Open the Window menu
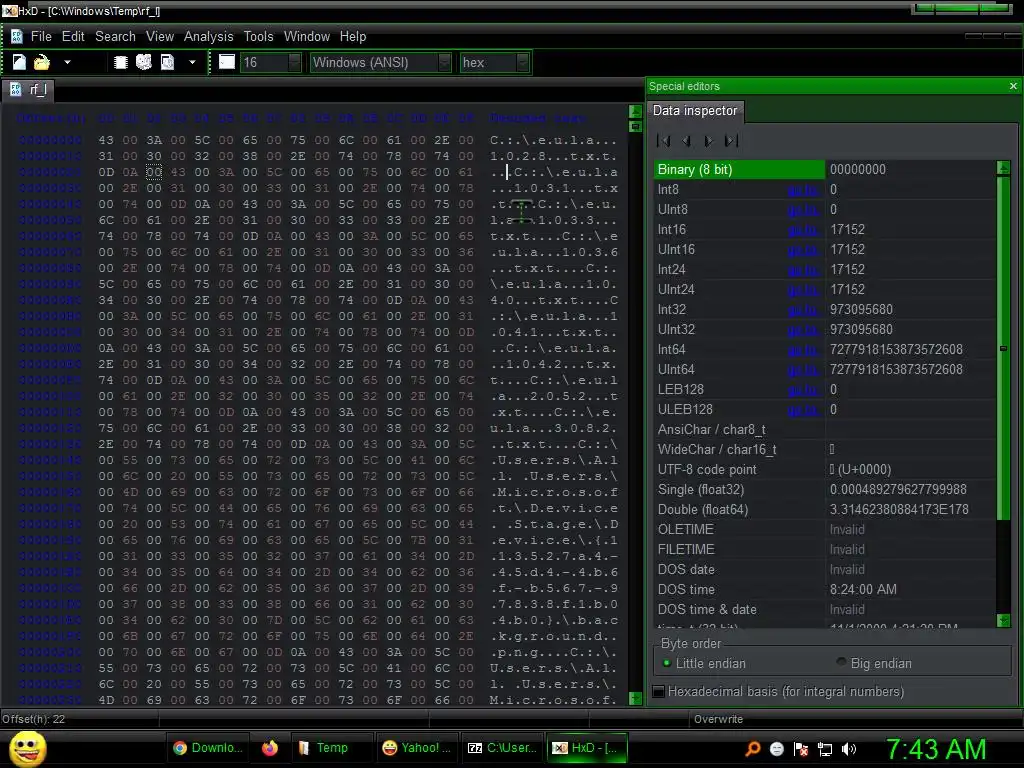This screenshot has height=768, width=1024. tap(307, 37)
